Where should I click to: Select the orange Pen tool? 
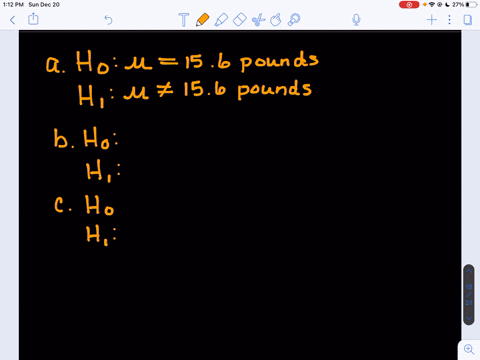[202, 20]
